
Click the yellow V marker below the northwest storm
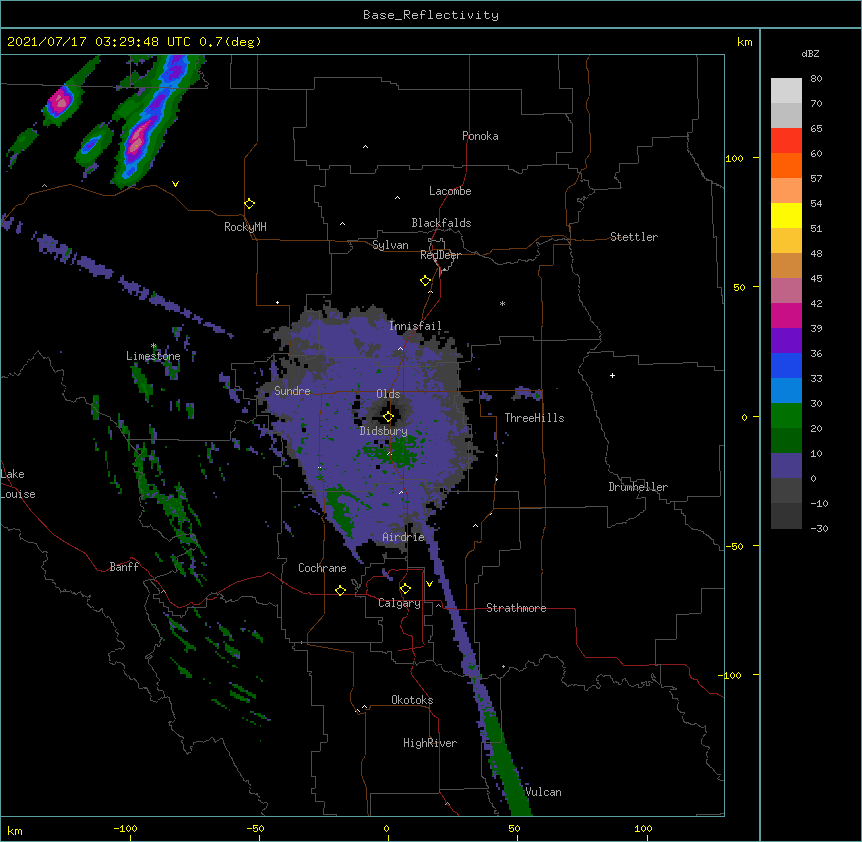pyautogui.click(x=175, y=184)
